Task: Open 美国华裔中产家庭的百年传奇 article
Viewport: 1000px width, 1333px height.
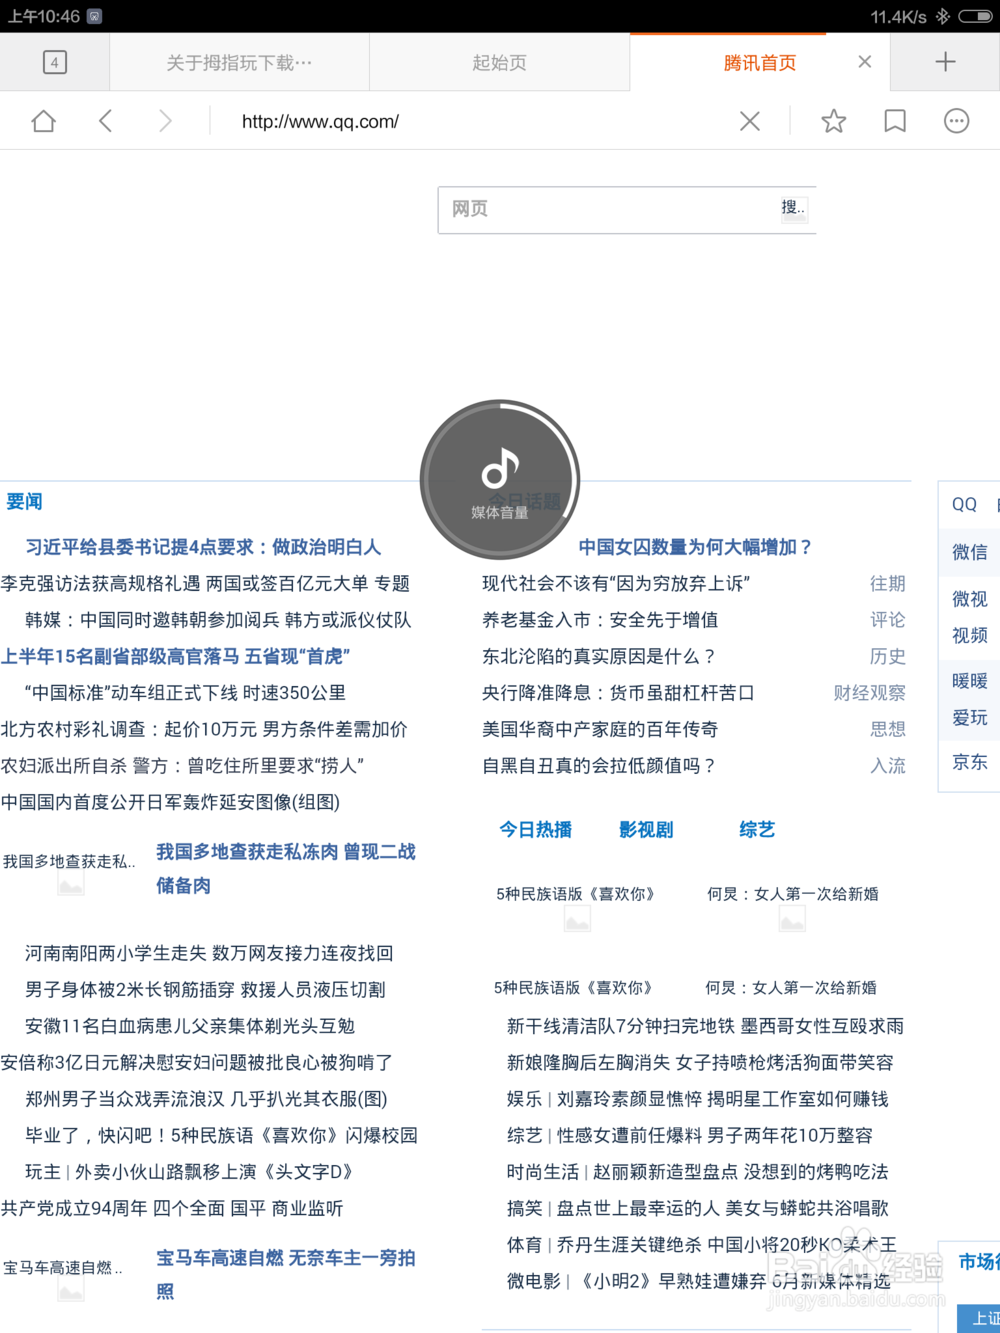Action: point(600,729)
